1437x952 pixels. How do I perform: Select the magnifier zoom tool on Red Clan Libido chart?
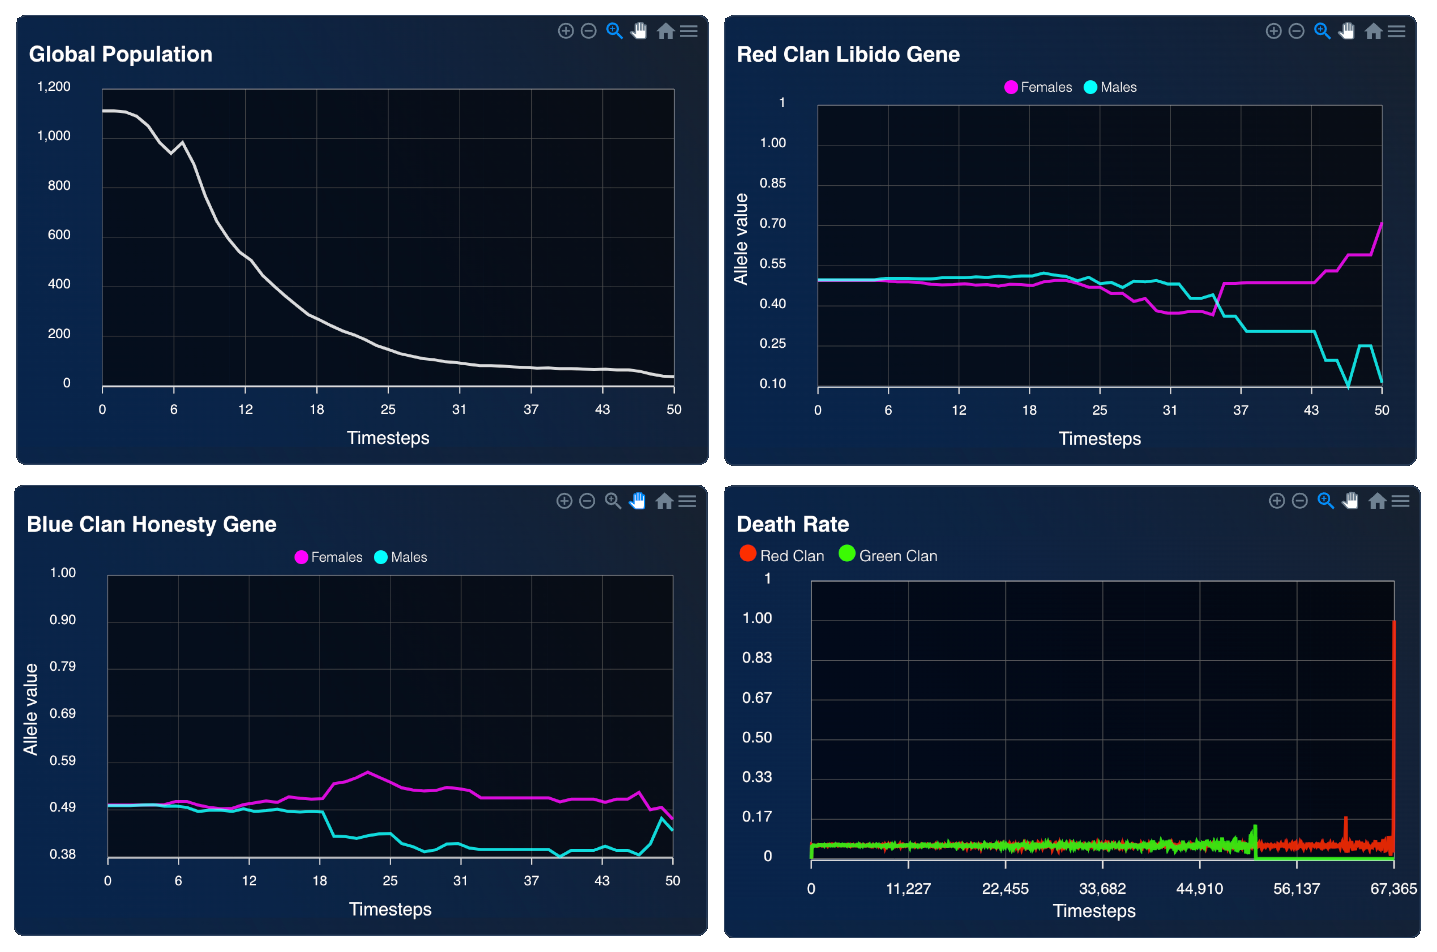pyautogui.click(x=1322, y=31)
